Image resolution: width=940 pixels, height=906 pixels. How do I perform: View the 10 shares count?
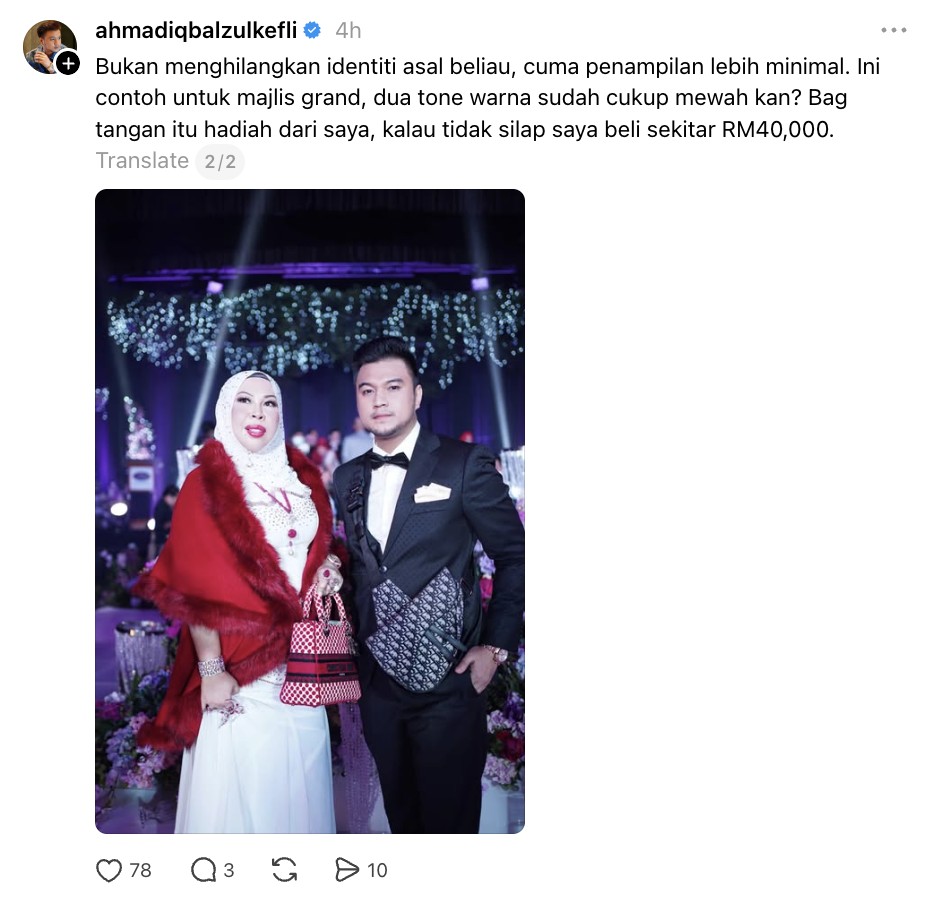[x=377, y=870]
